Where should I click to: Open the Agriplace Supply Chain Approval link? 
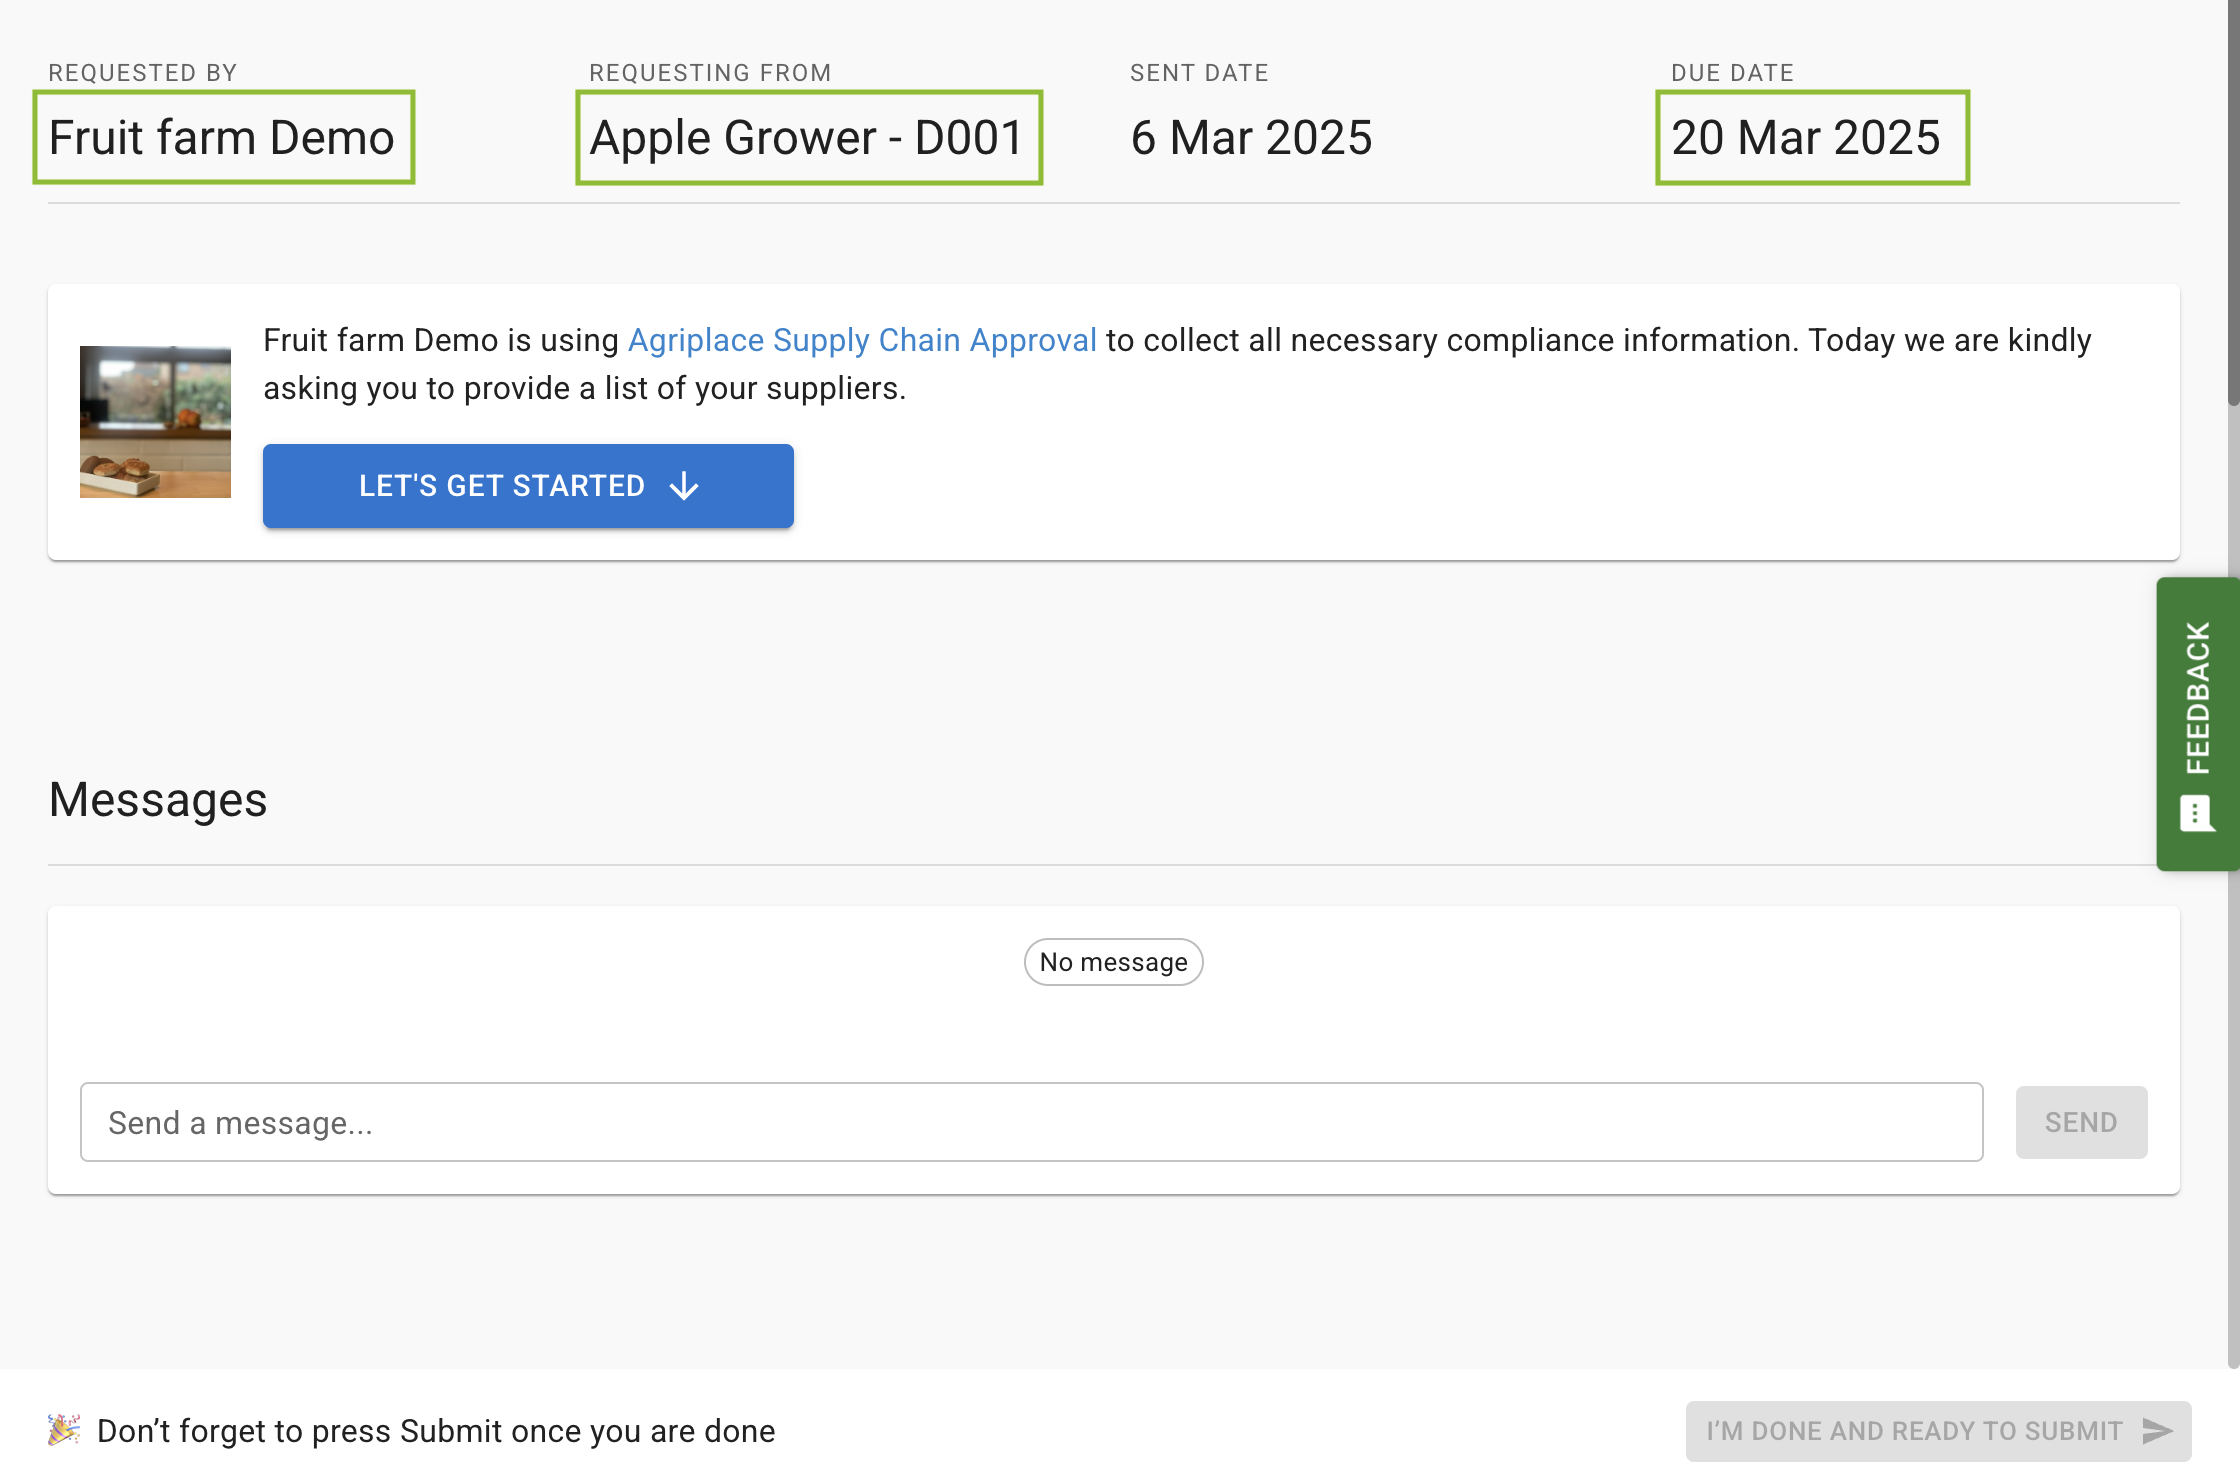(x=862, y=340)
